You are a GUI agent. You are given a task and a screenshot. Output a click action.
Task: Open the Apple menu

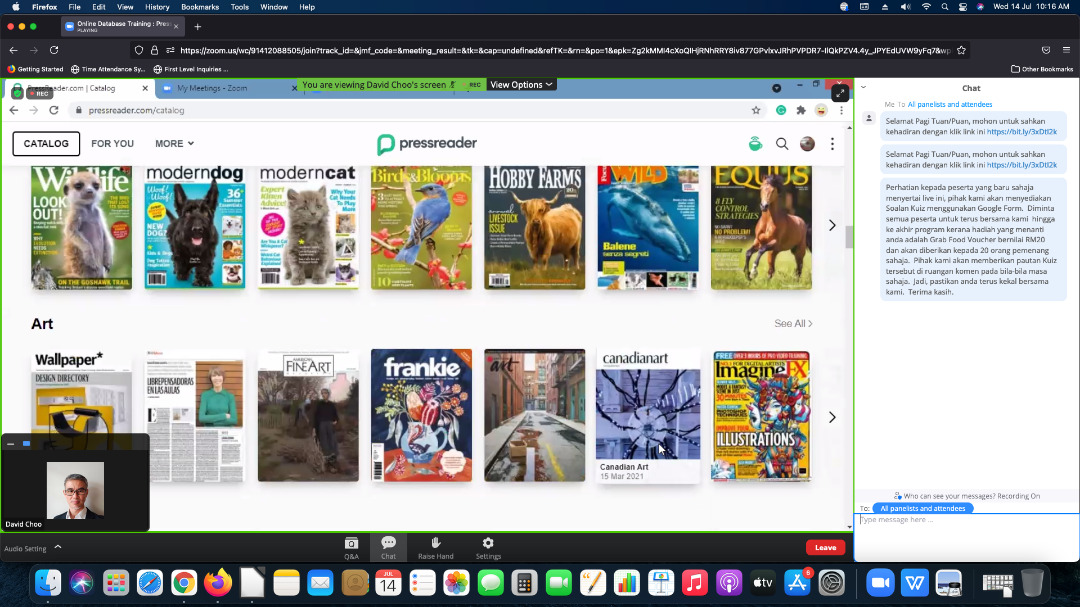point(16,7)
